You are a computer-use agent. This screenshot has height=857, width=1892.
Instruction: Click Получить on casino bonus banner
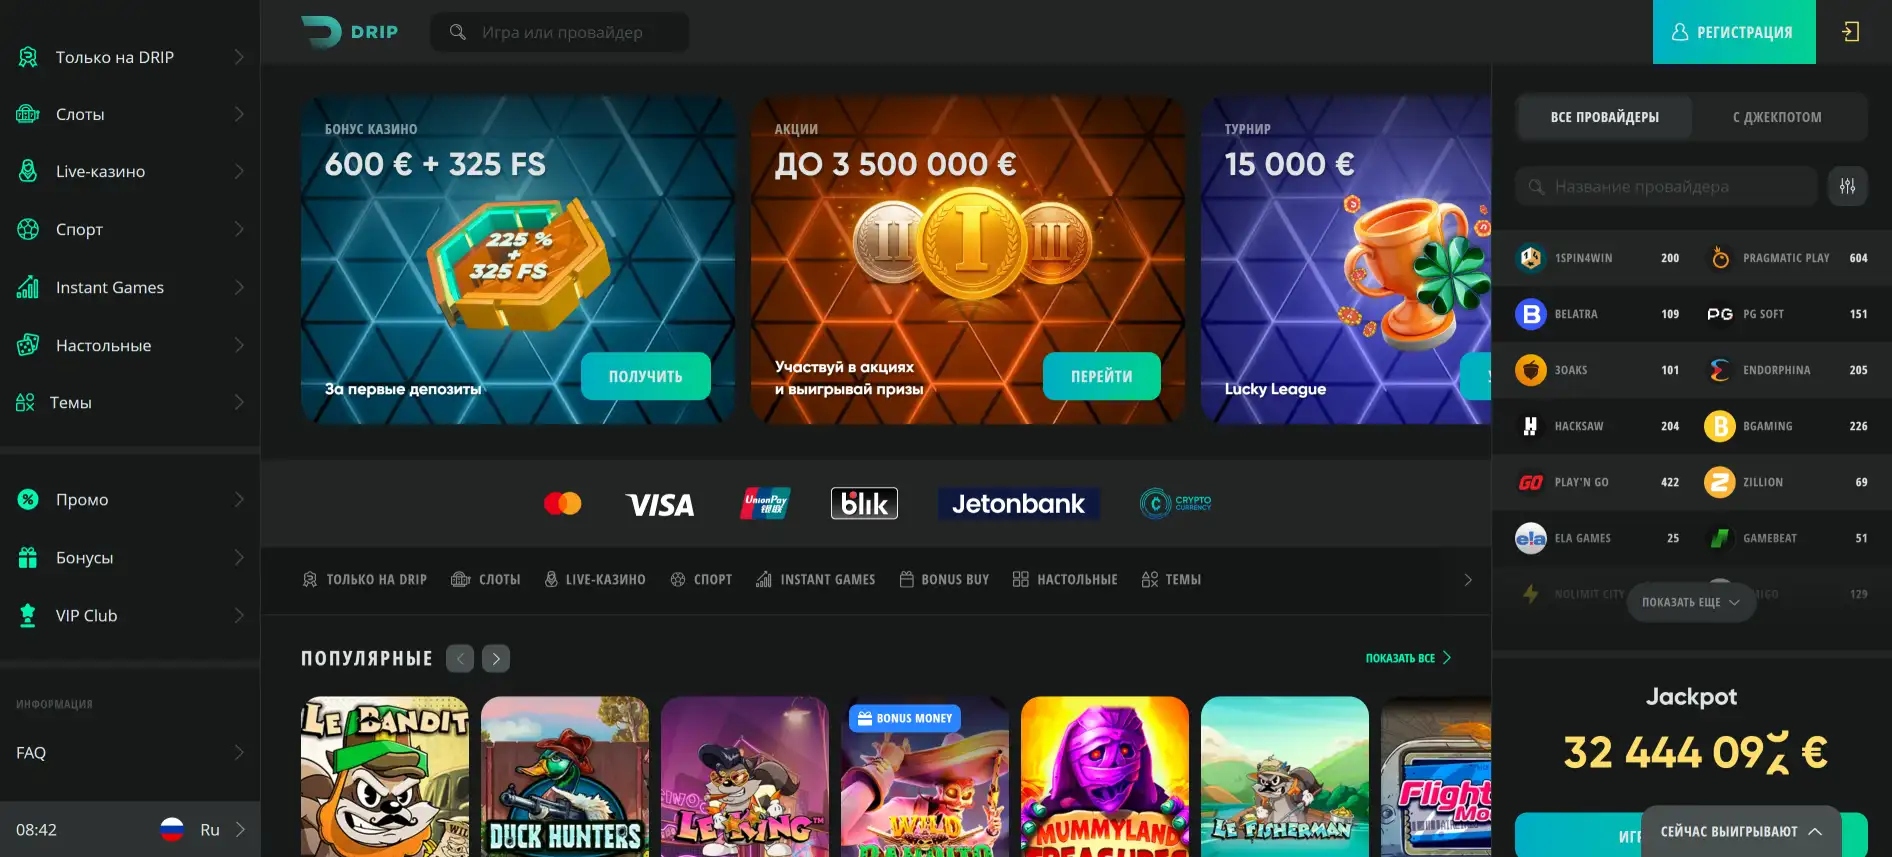point(646,376)
